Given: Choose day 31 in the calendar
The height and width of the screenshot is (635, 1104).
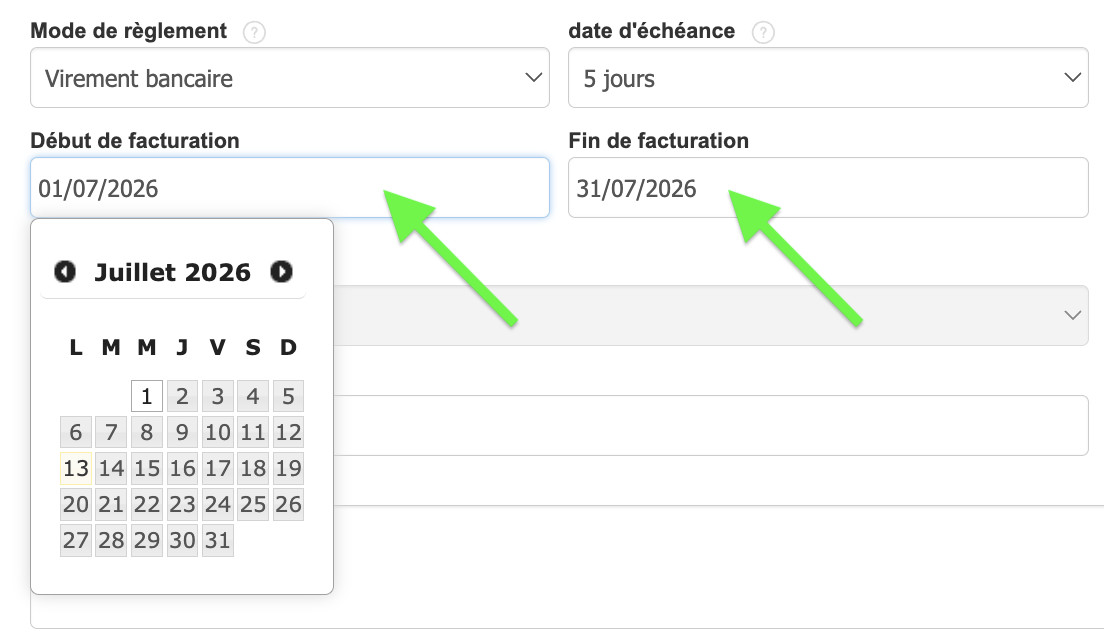Looking at the screenshot, I should [218, 540].
